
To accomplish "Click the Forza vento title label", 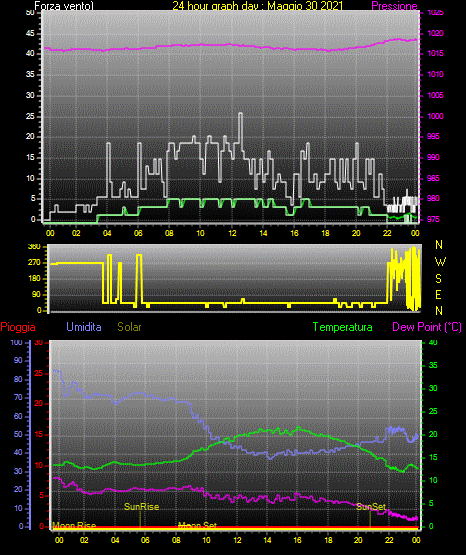I will (64, 6).
